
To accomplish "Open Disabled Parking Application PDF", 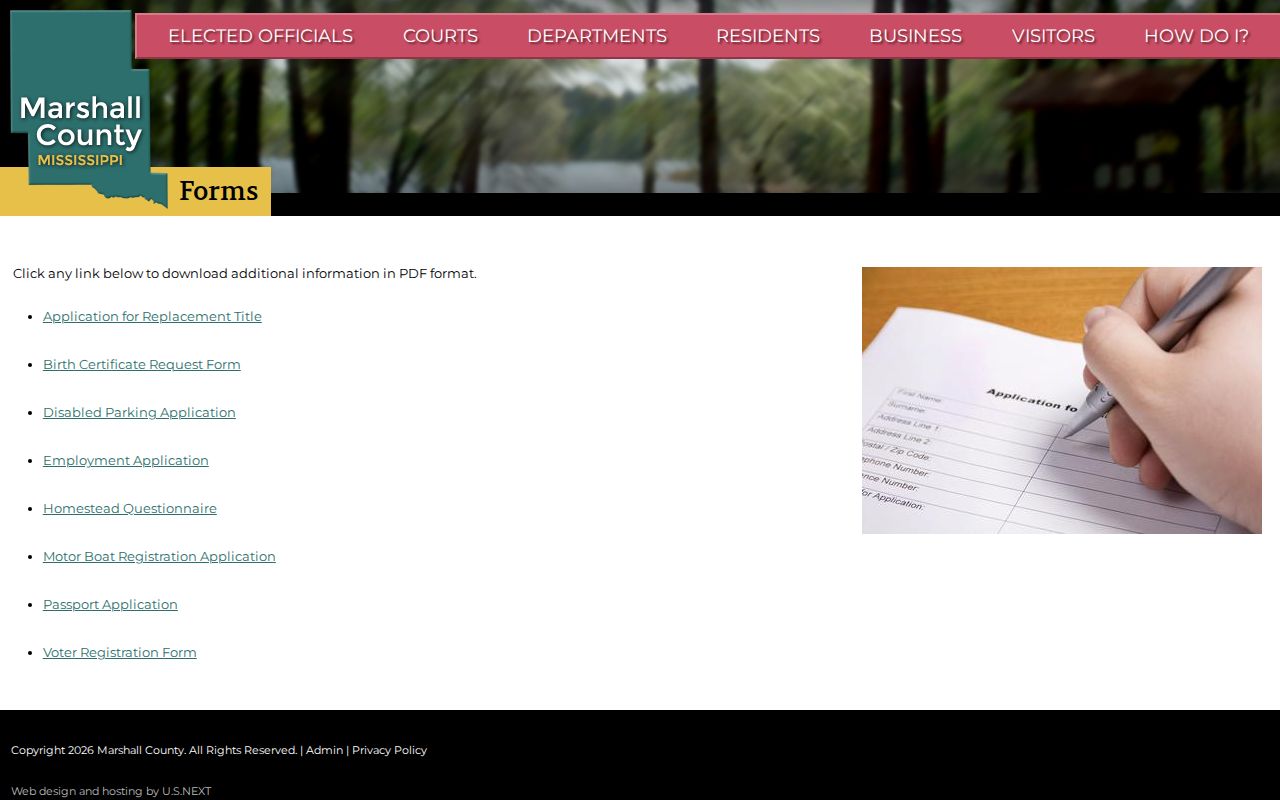I will pos(139,412).
